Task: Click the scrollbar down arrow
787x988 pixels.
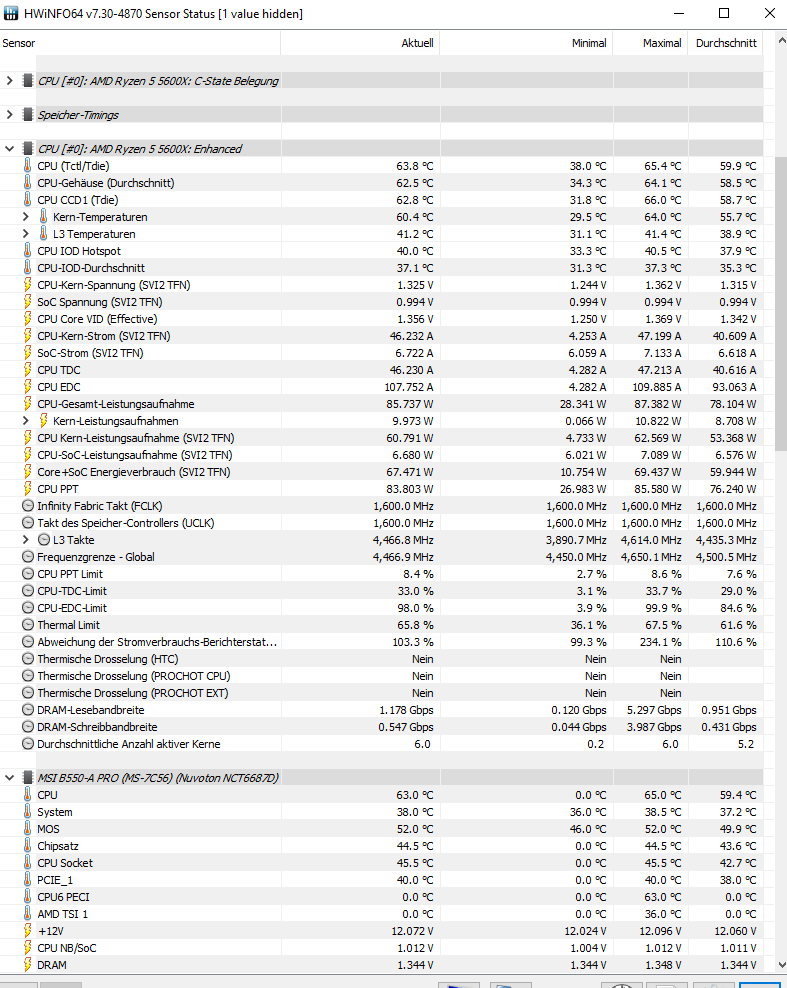Action: [x=781, y=965]
